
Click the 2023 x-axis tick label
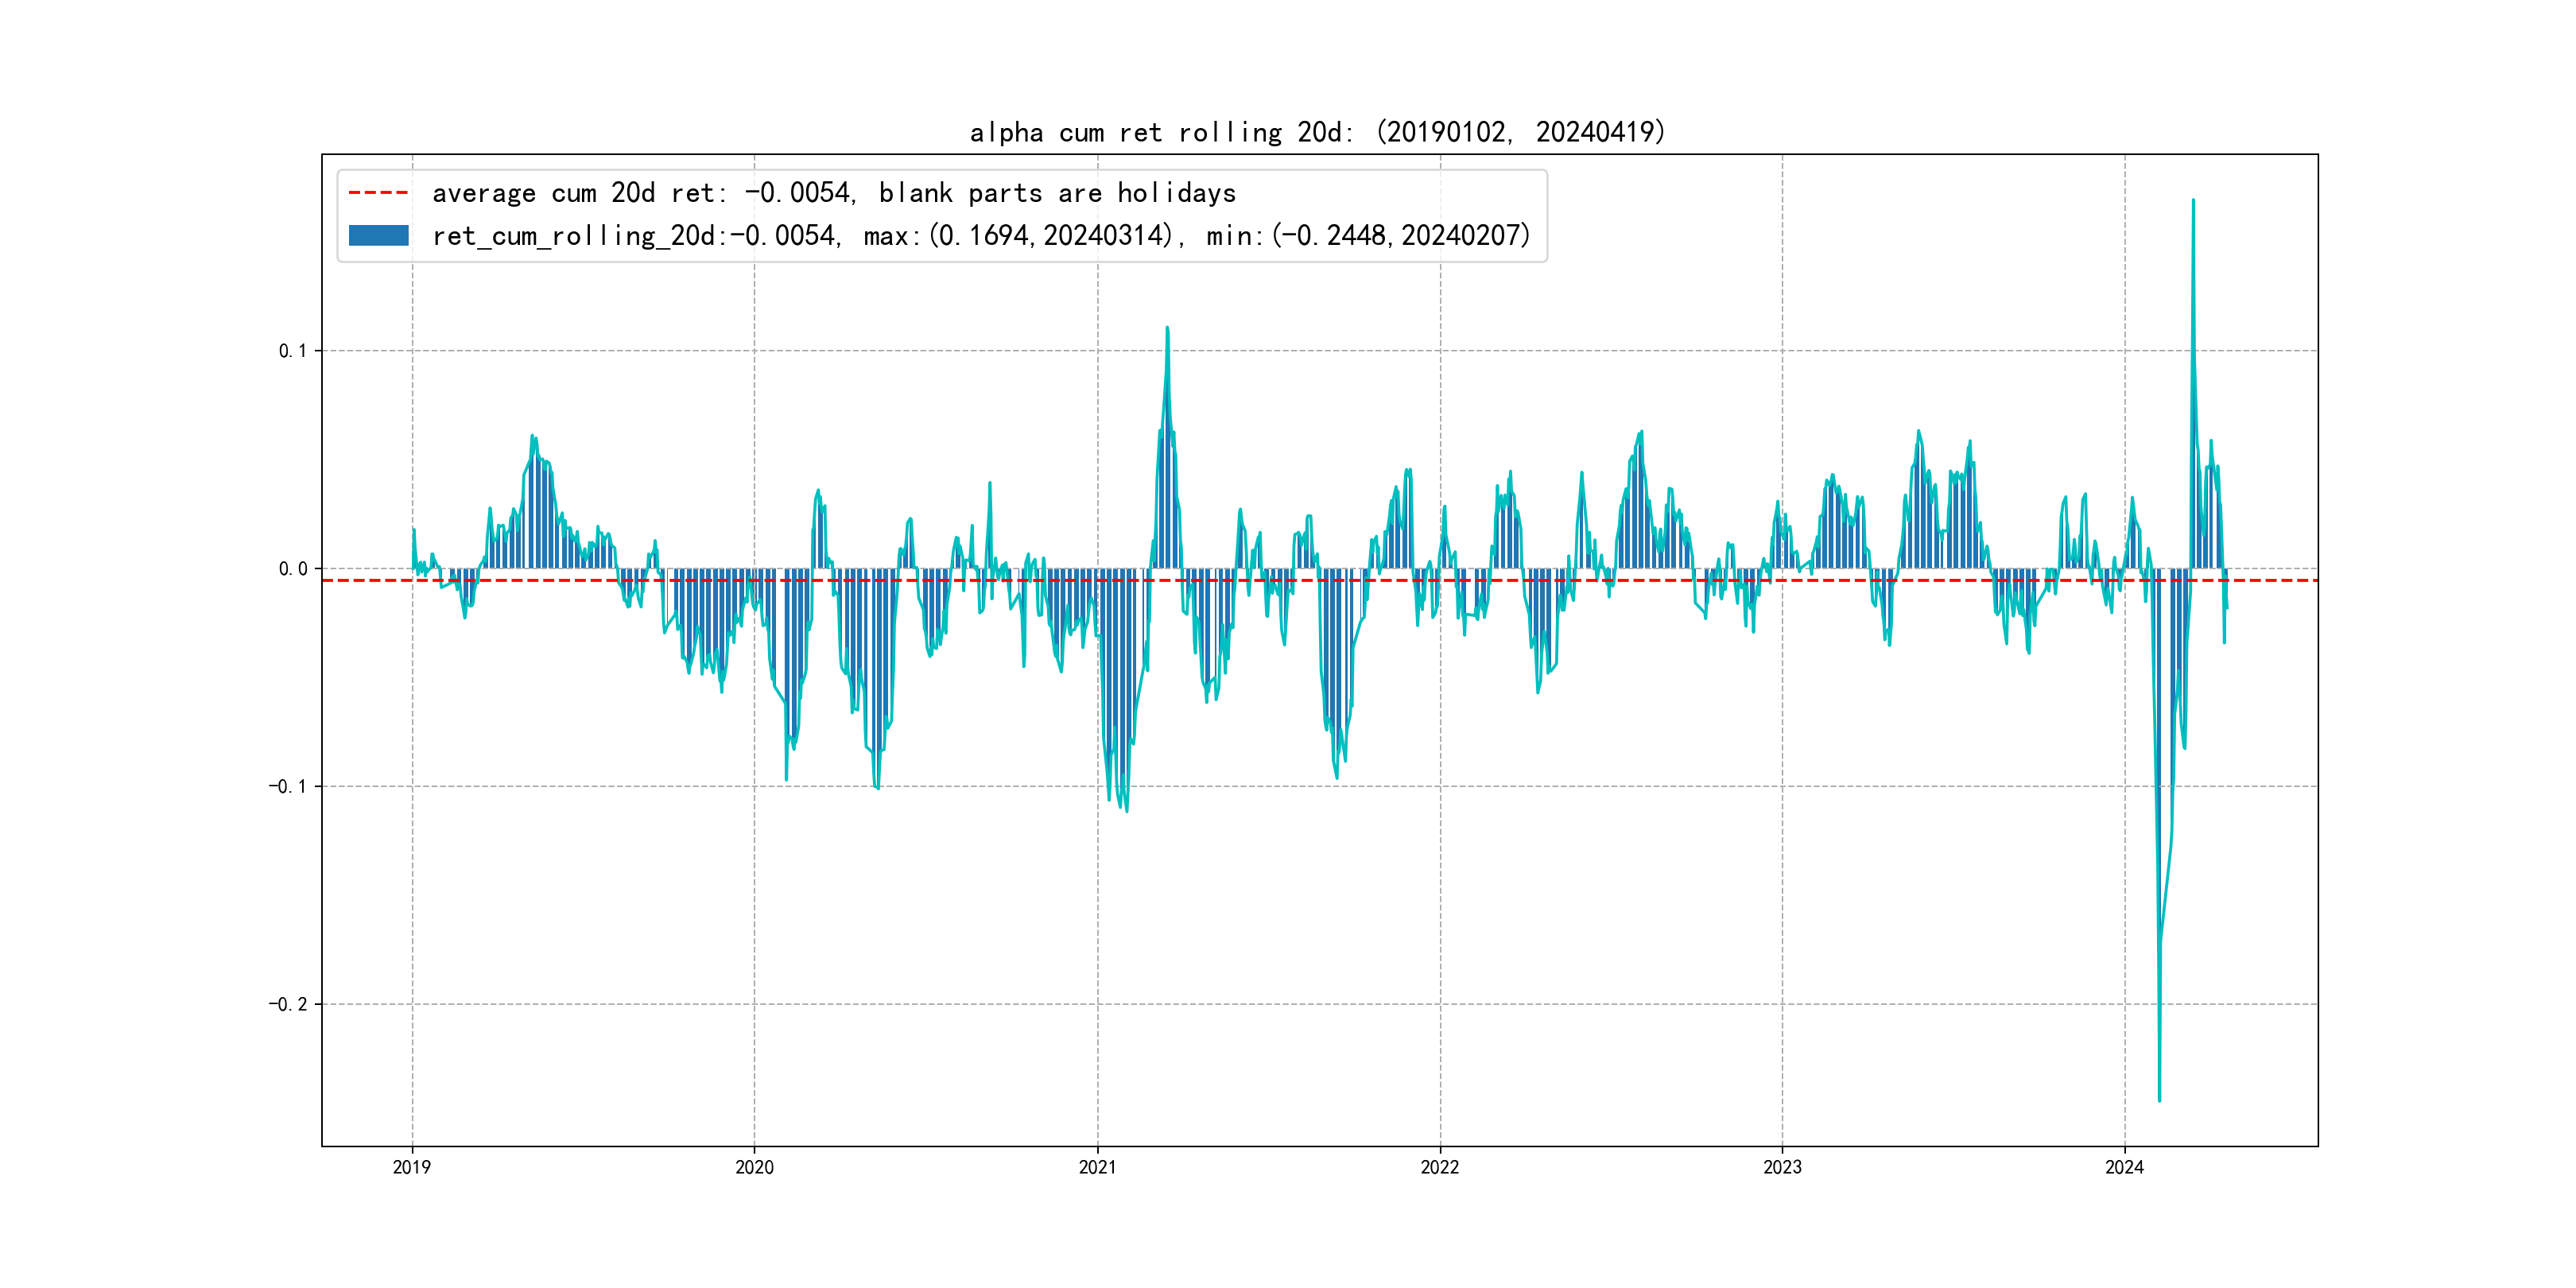tap(1782, 1167)
